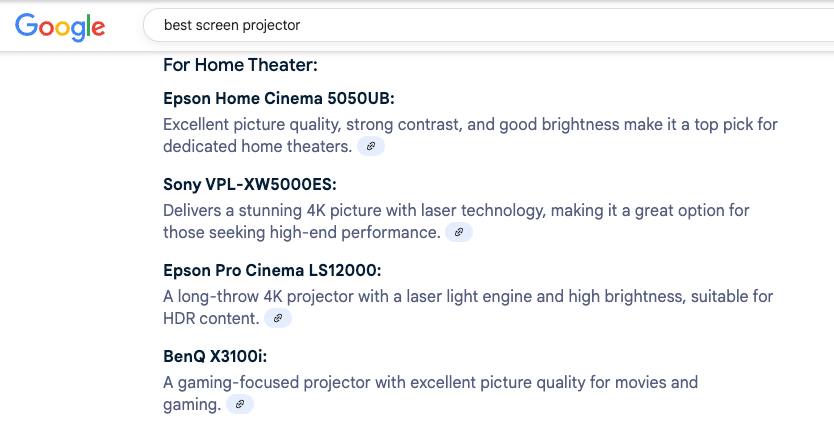This screenshot has height=430, width=834.
Task: Select the 'Sony VPL-XW5000ES:' title
Action: coord(249,185)
